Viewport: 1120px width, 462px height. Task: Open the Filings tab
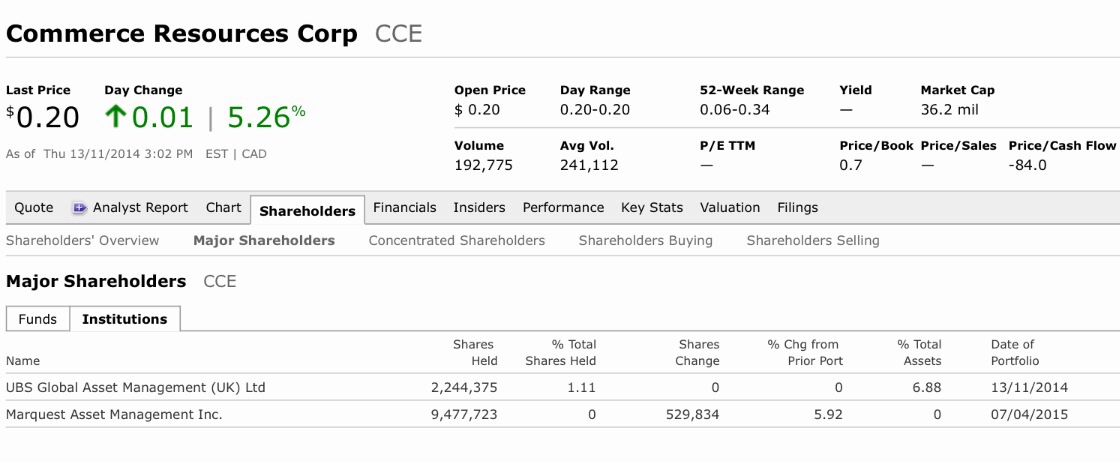(797, 208)
